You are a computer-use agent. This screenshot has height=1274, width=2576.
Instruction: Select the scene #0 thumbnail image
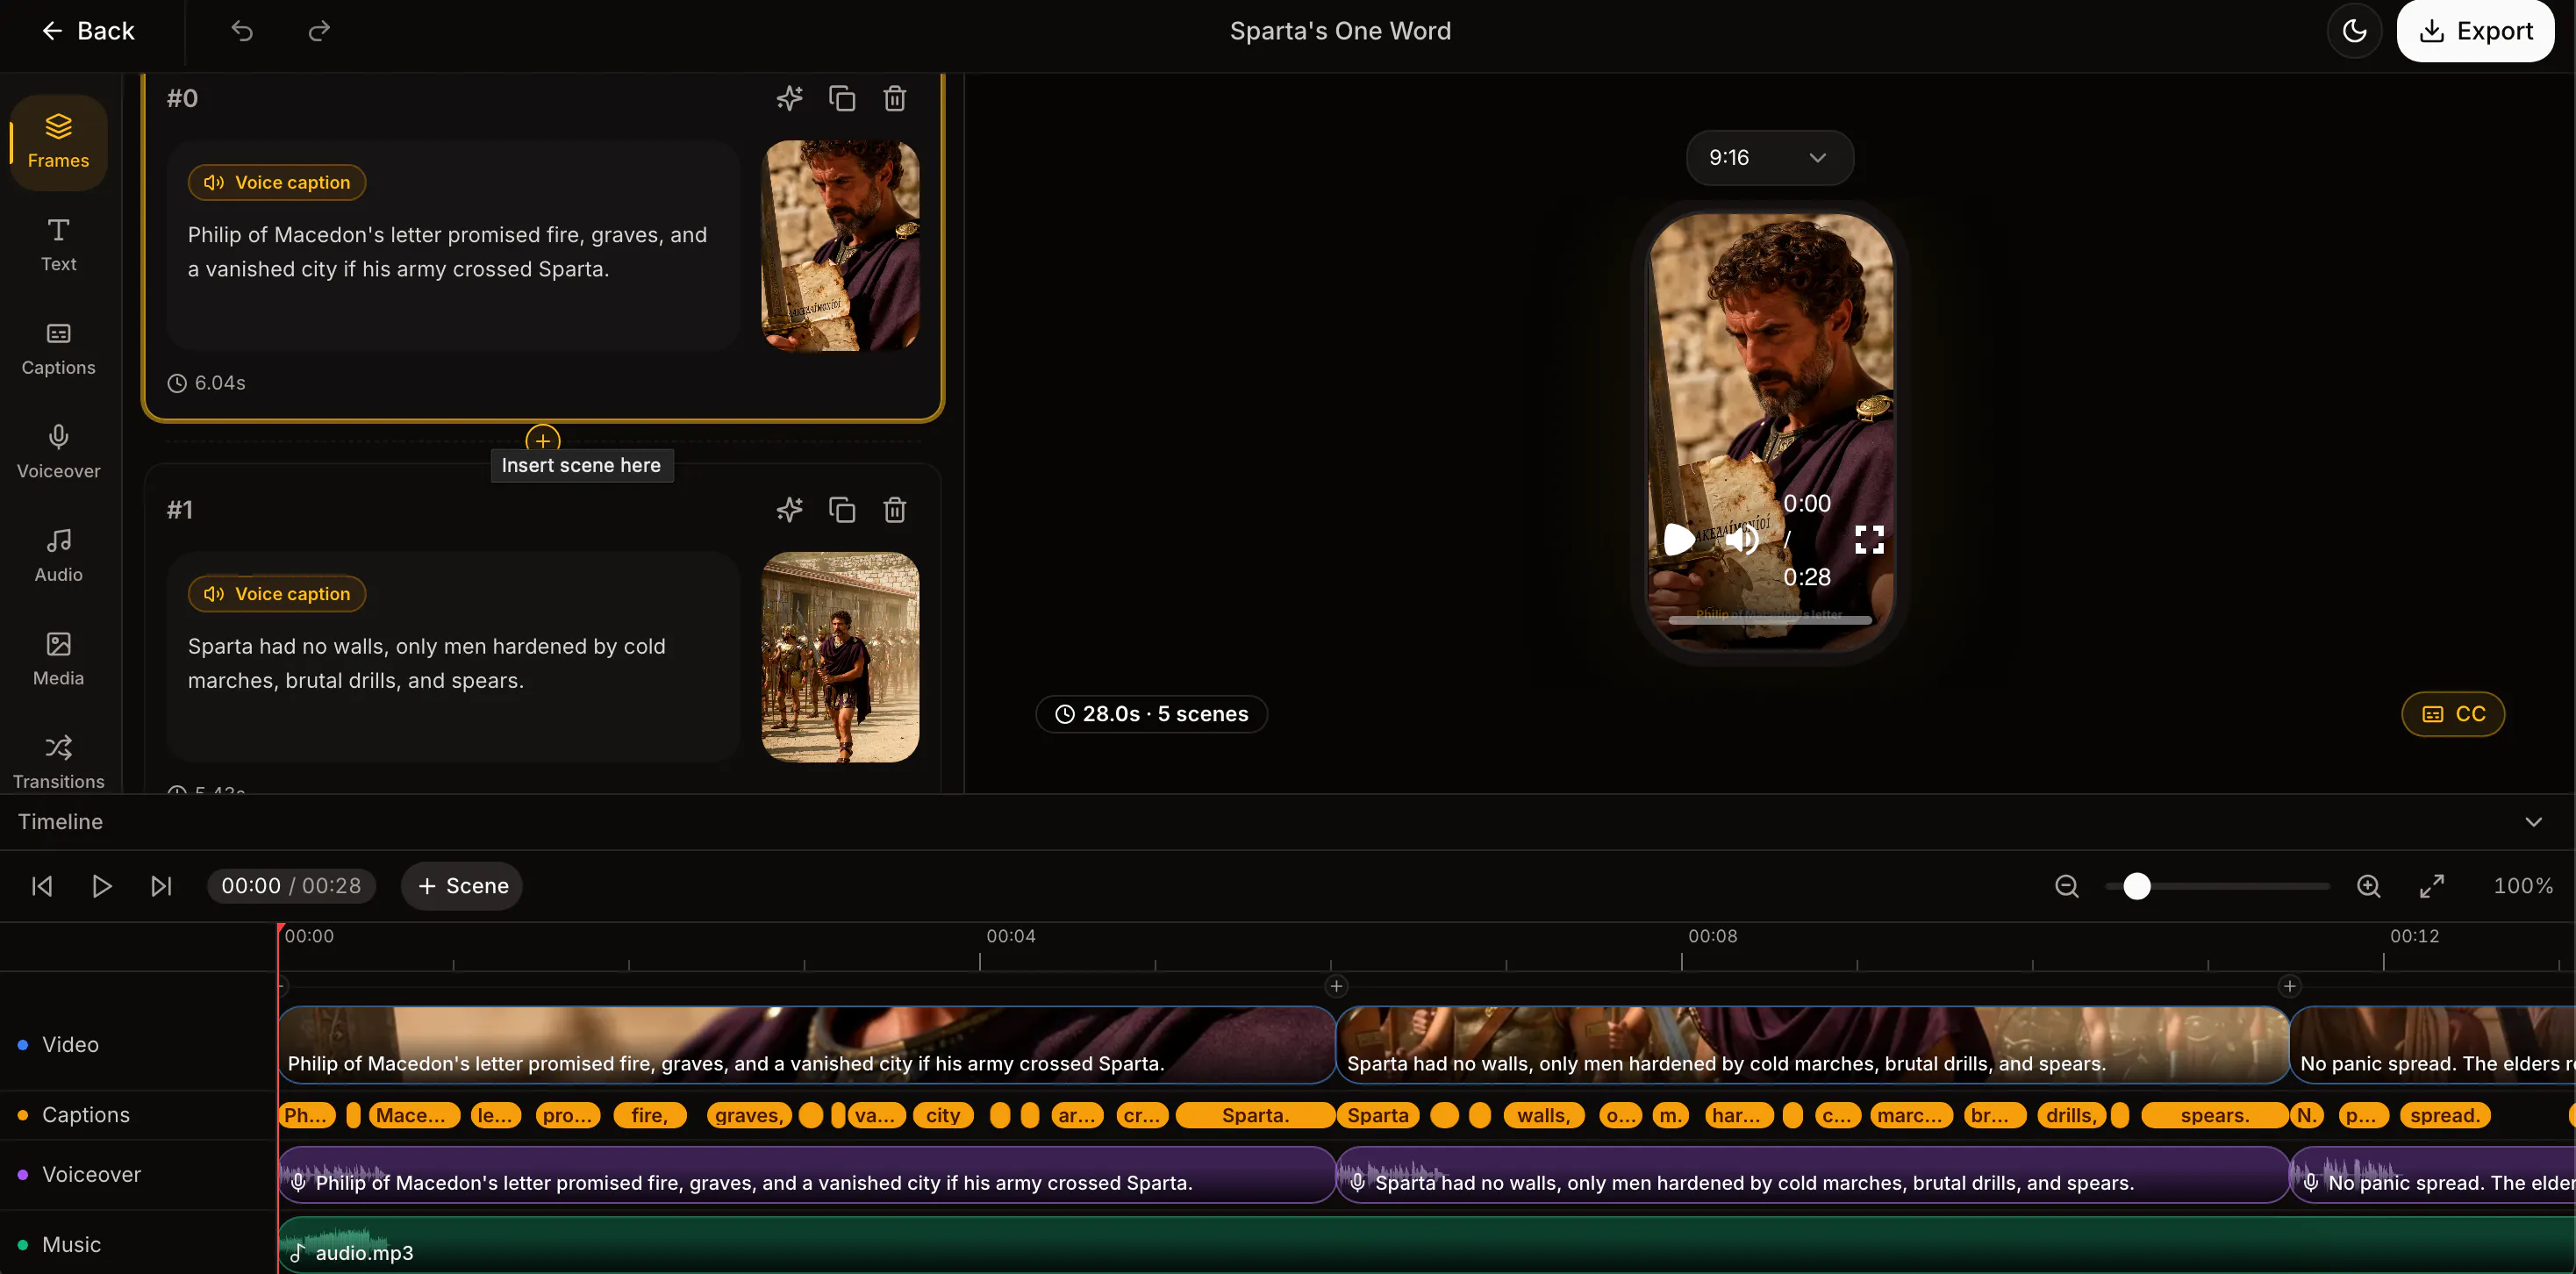[x=840, y=245]
